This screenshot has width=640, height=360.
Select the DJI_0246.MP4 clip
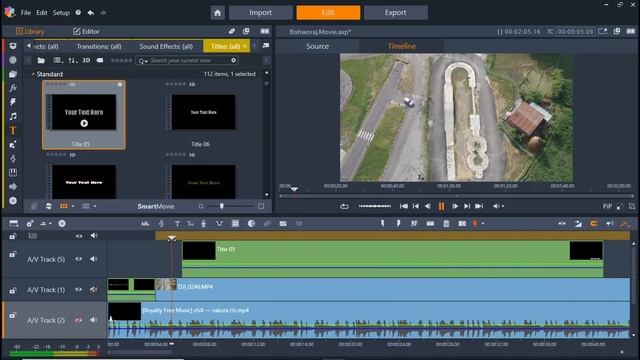(392, 289)
